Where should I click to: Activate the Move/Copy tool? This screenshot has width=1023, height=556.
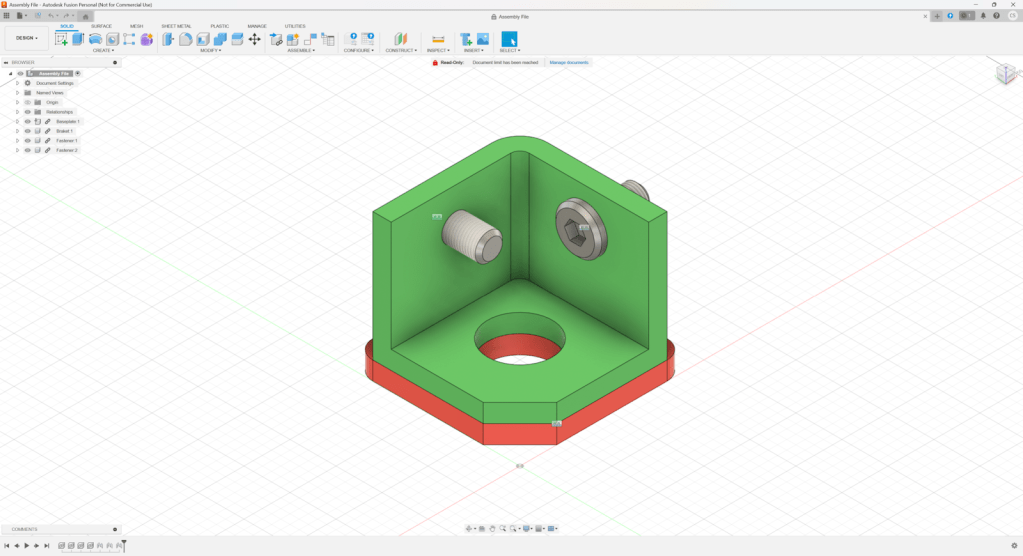coord(254,39)
